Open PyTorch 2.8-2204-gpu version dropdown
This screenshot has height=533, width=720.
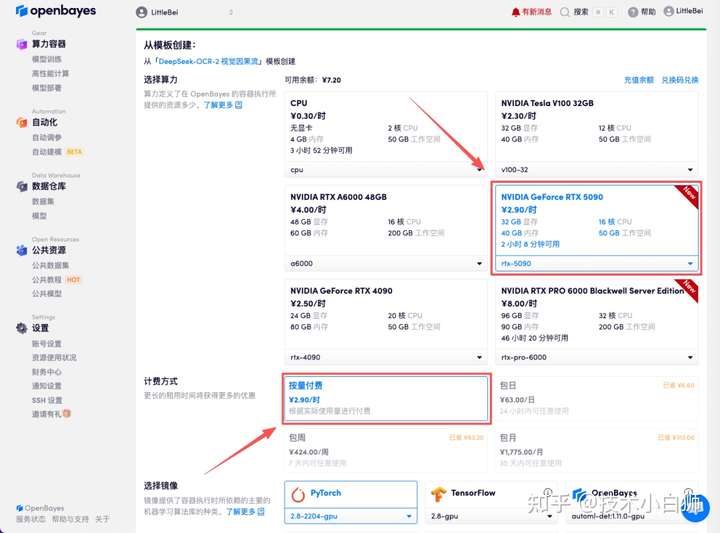[x=351, y=516]
